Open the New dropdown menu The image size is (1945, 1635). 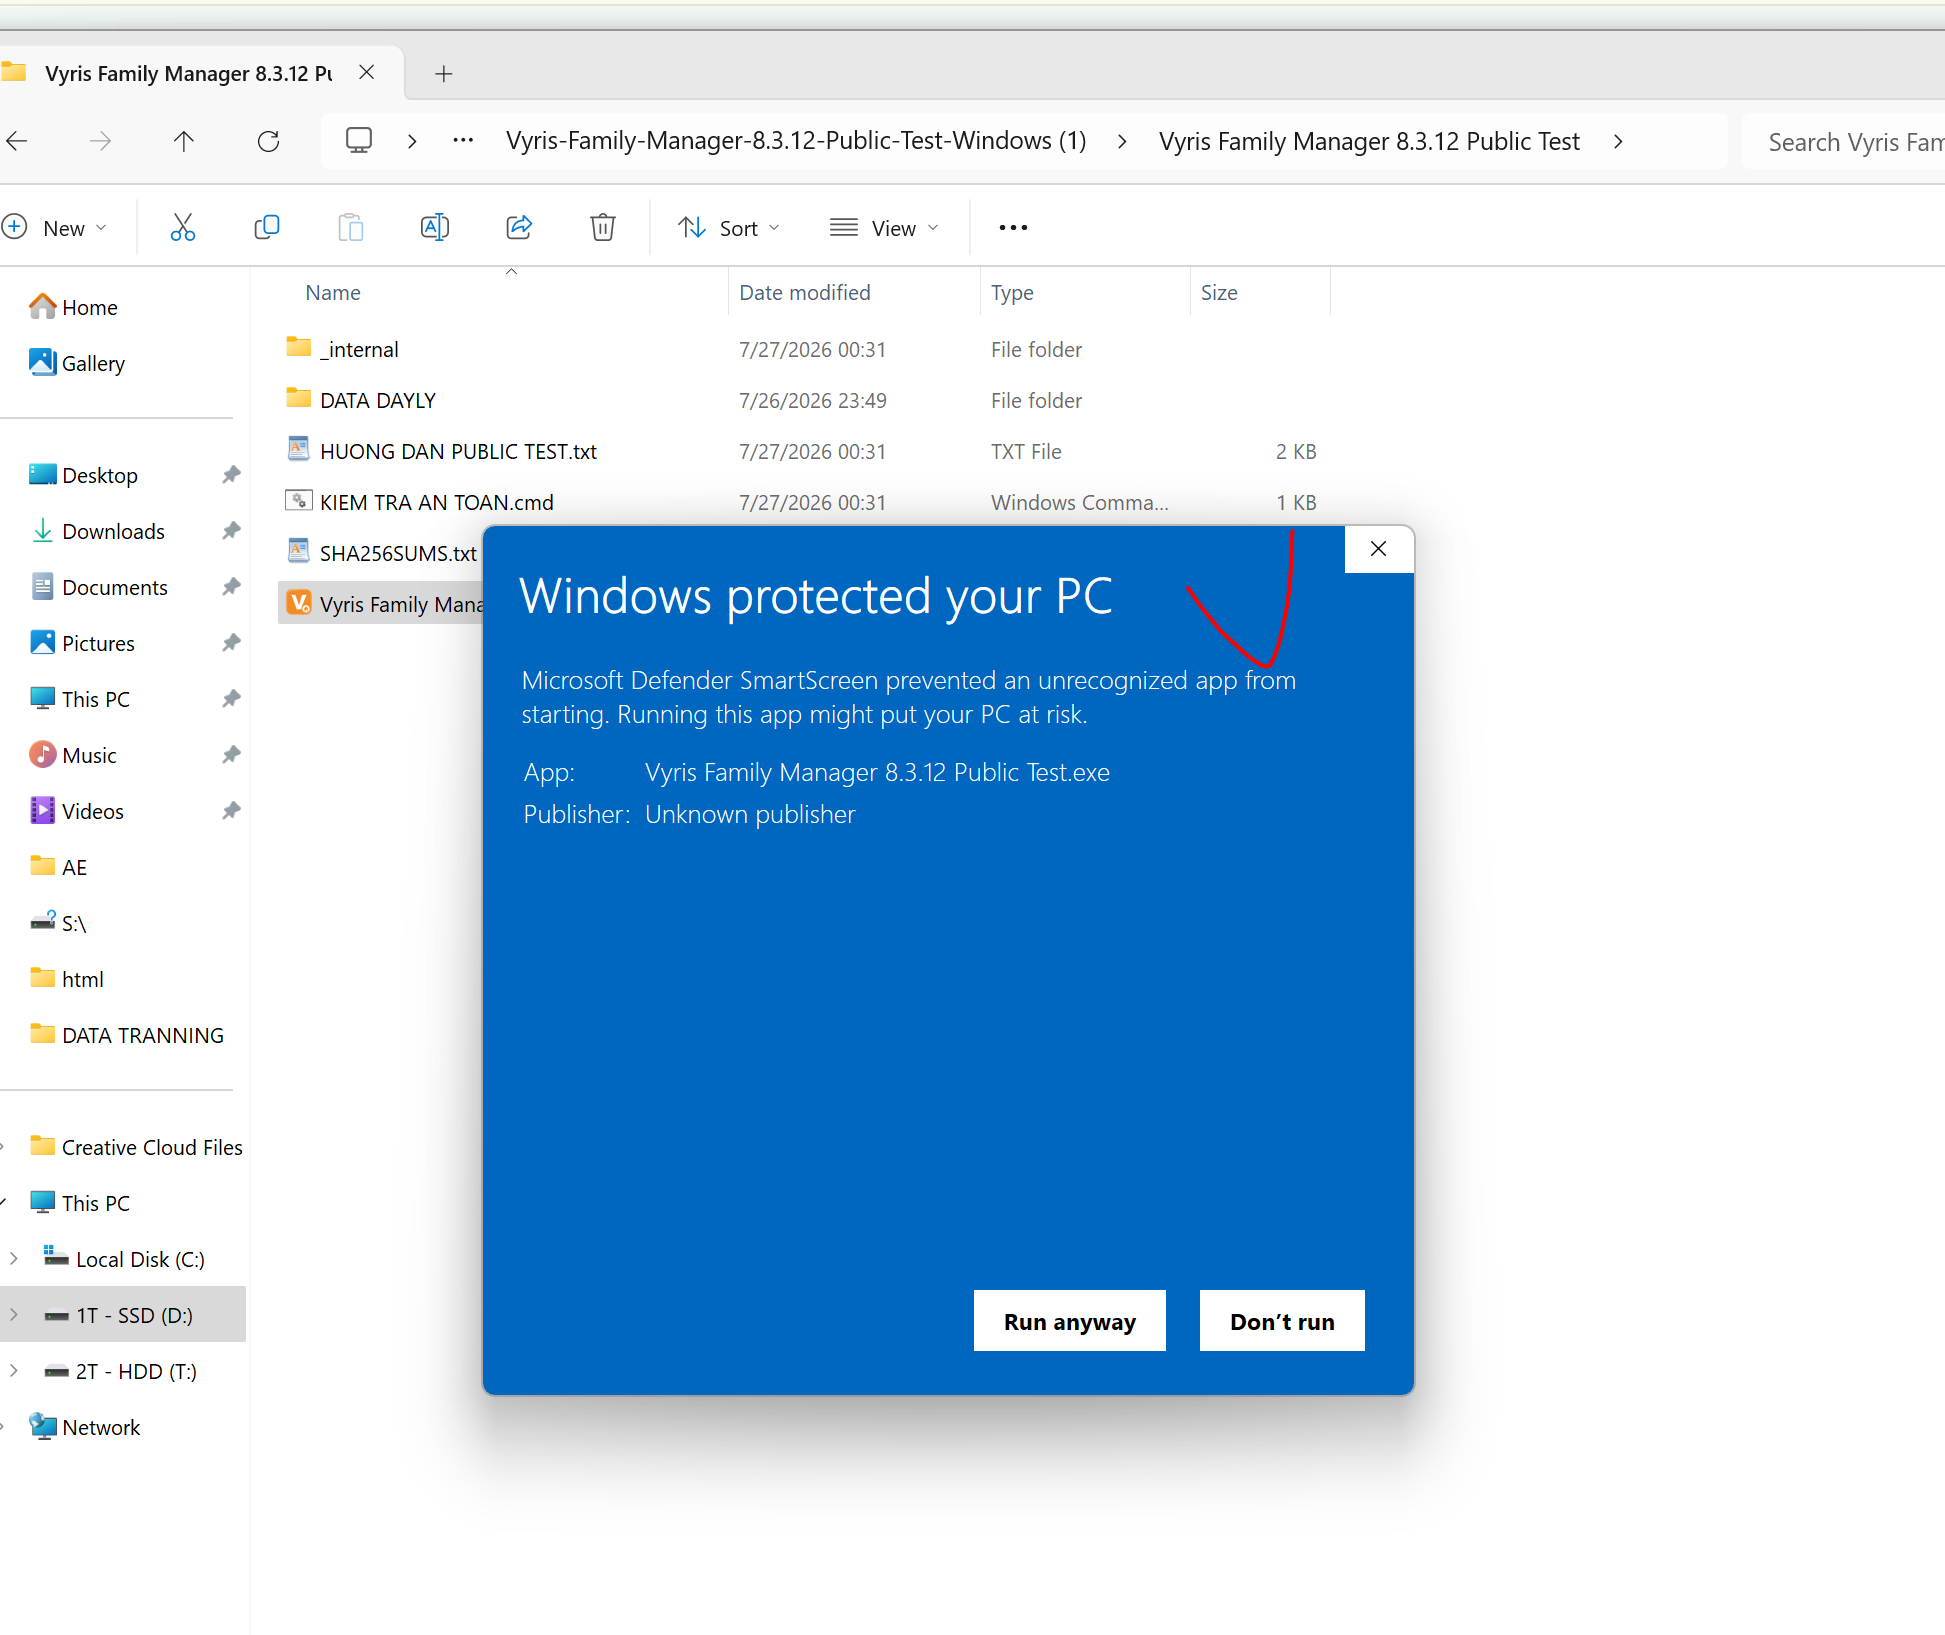[x=56, y=228]
